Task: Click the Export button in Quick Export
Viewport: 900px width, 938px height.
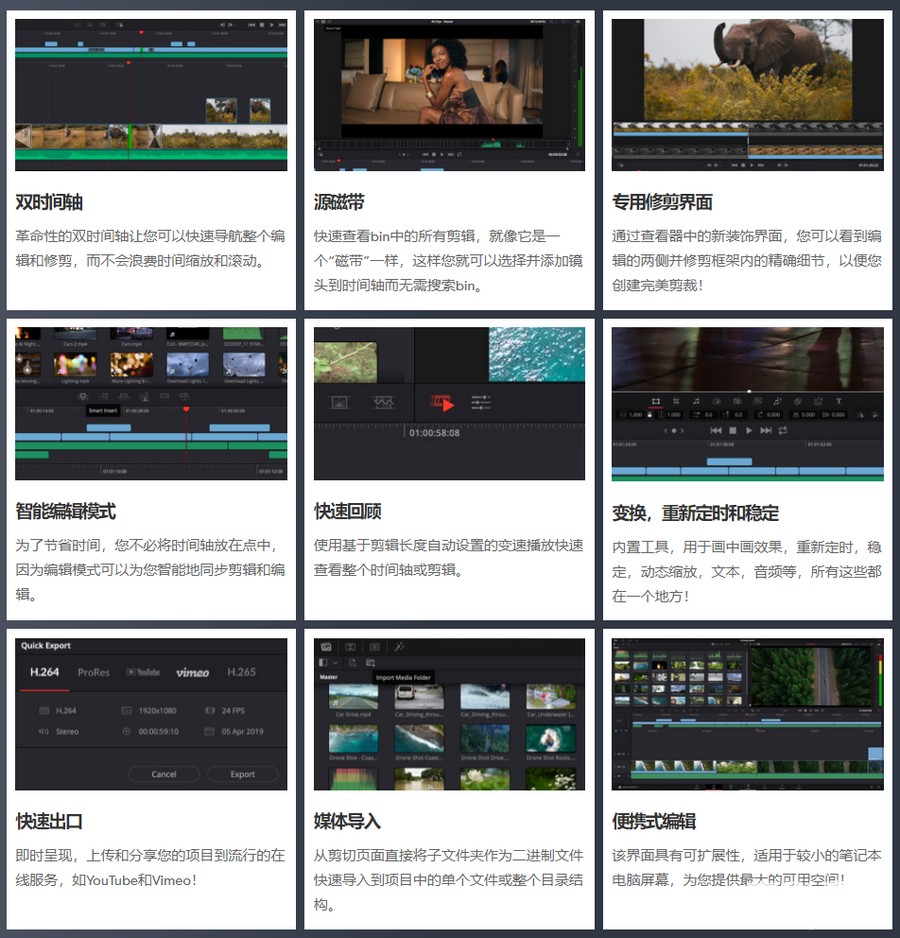Action: point(242,774)
